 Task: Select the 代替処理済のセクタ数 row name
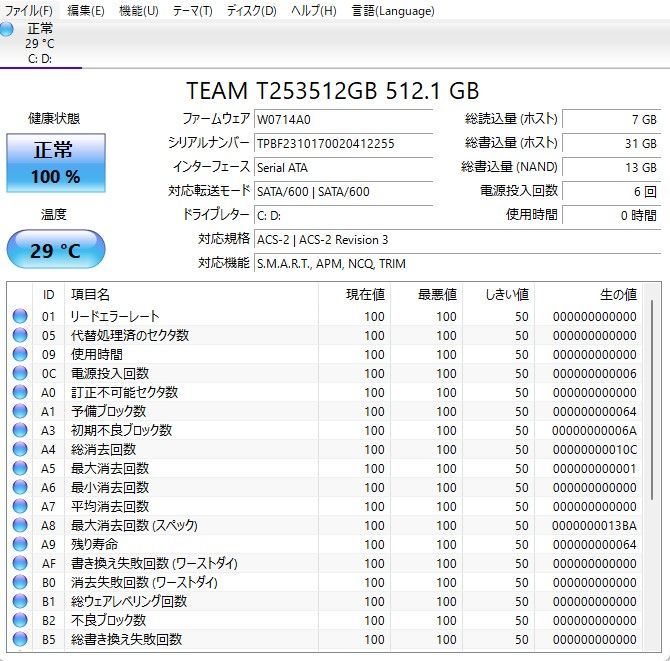tap(130, 335)
